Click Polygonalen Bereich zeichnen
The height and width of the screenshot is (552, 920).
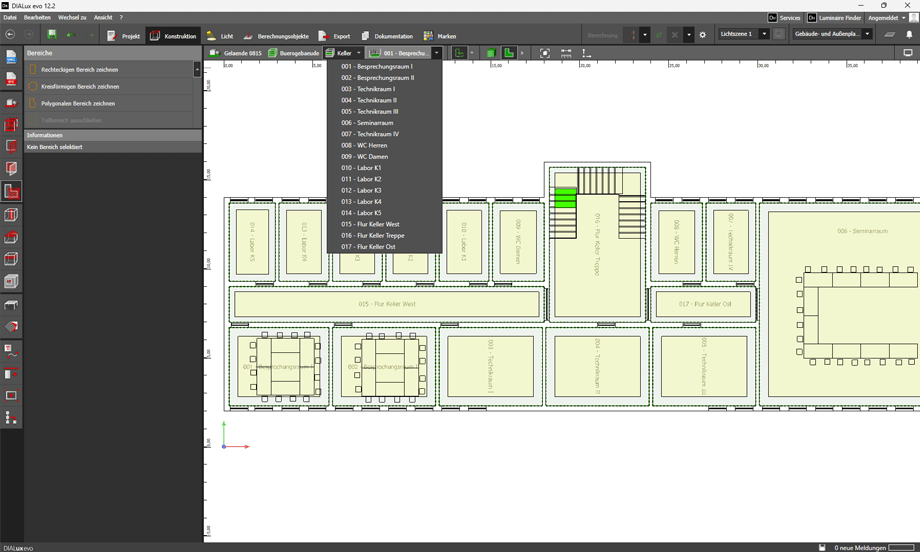[77, 103]
